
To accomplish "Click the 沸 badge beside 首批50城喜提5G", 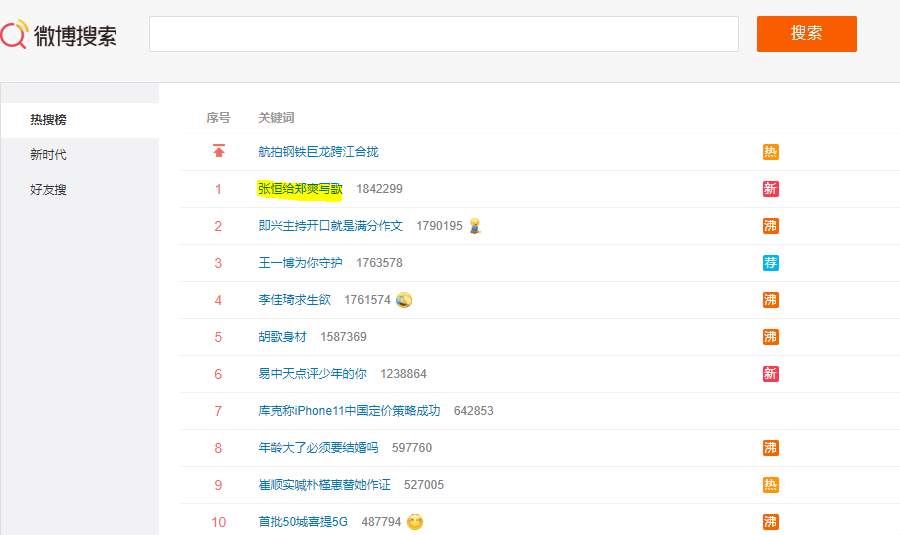I will [770, 522].
